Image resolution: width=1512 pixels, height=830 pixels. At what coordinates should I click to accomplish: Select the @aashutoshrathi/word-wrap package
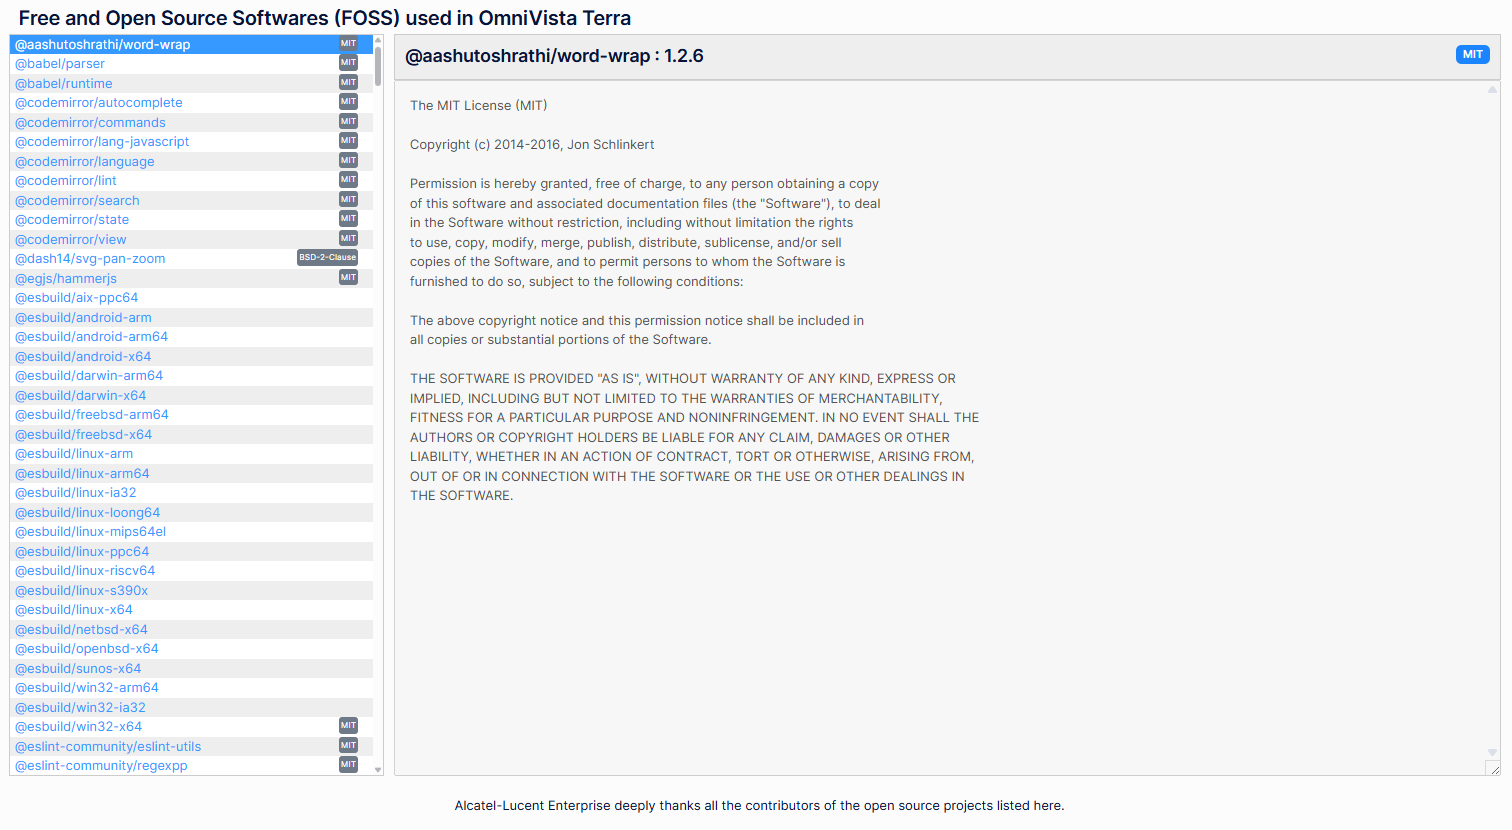102,45
